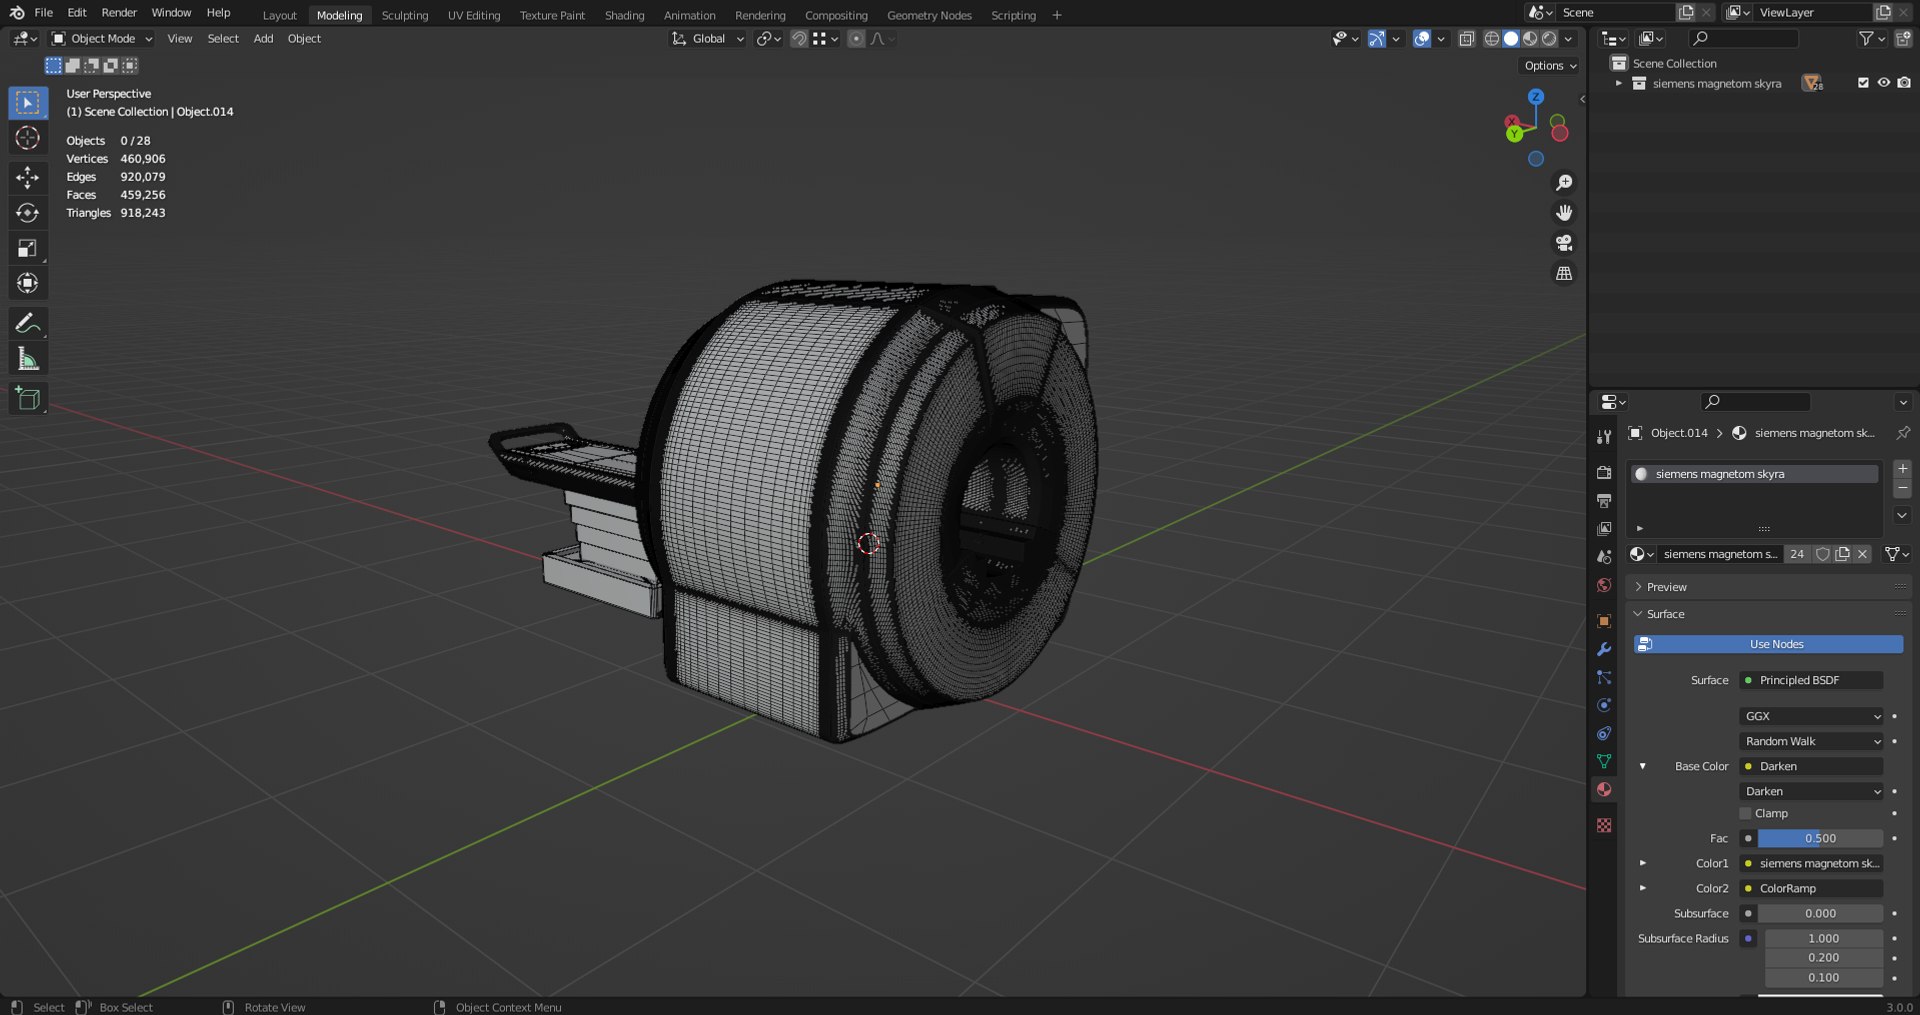
Task: Uncheck the siemens magnetom skyra collection checkbox
Action: pos(1863,83)
